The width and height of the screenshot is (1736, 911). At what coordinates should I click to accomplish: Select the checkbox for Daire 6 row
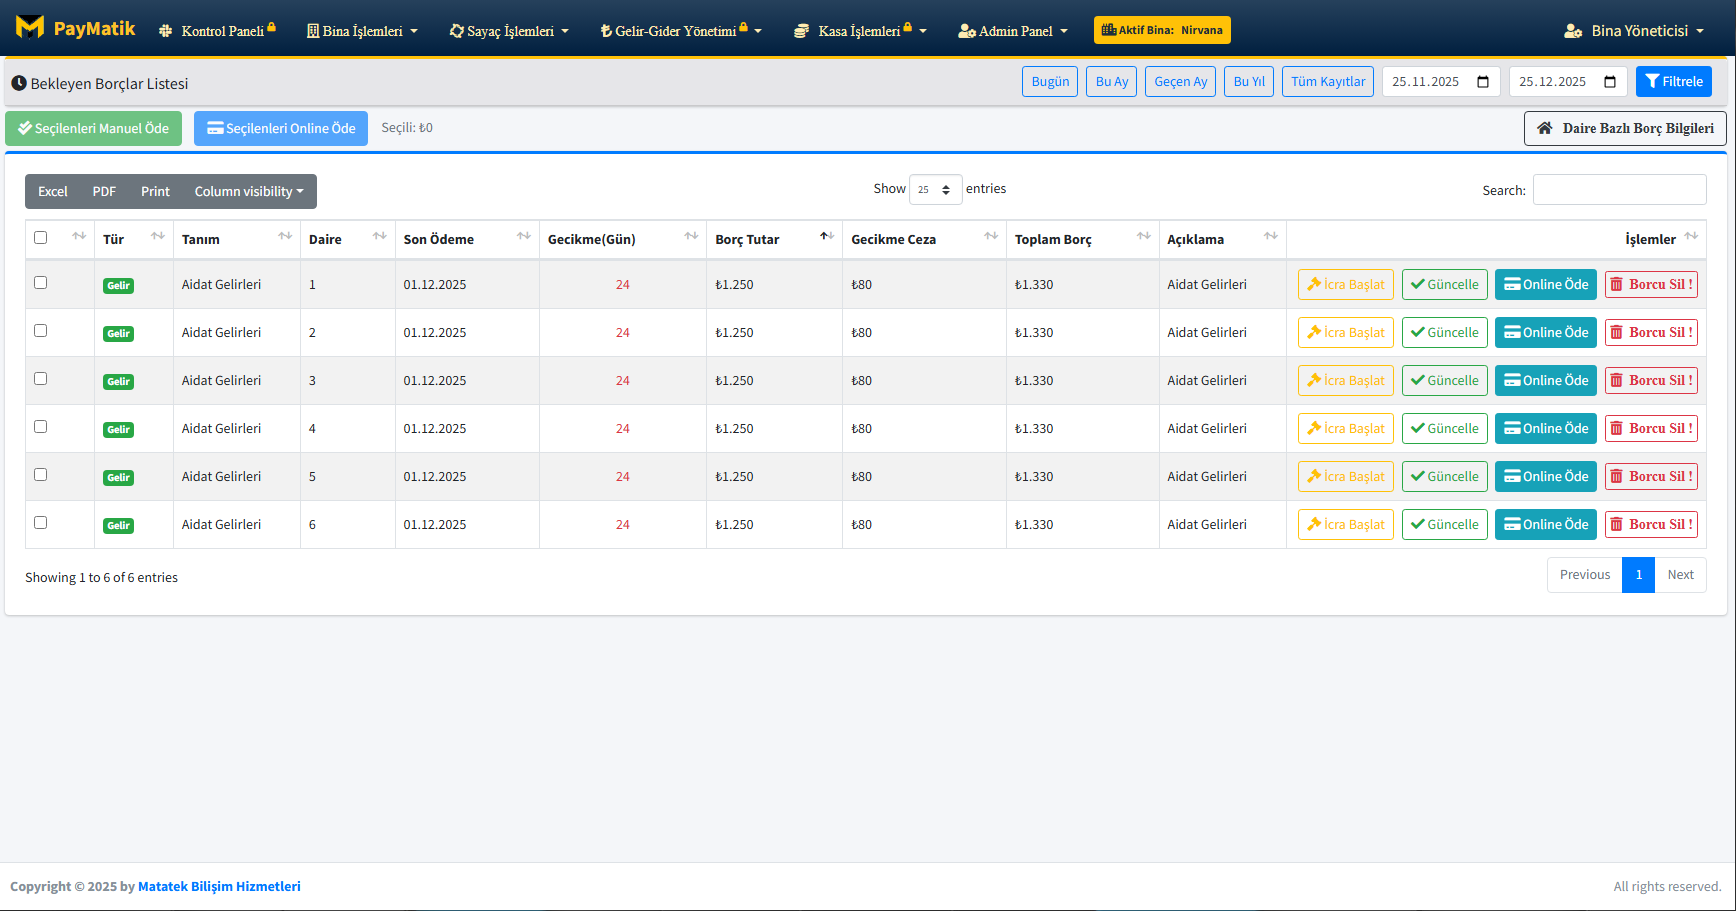[41, 523]
